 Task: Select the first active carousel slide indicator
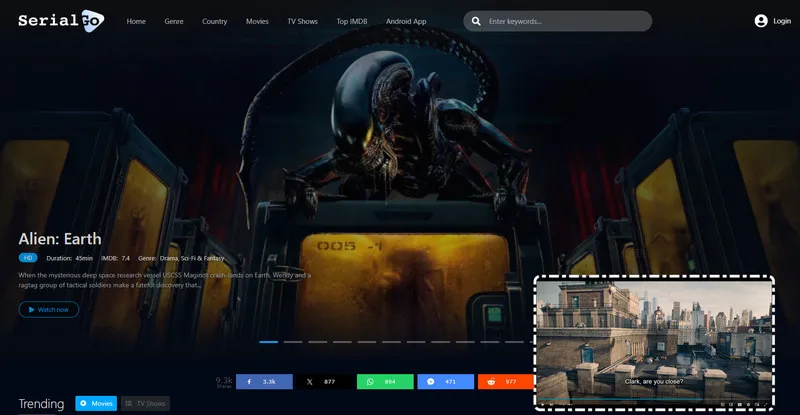[268, 341]
